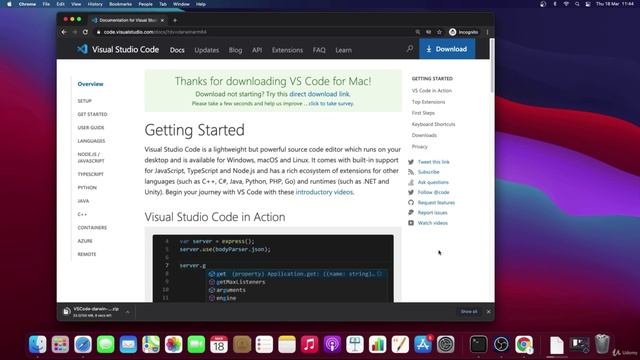
Task: Click the Watch videos icon
Action: (411, 223)
